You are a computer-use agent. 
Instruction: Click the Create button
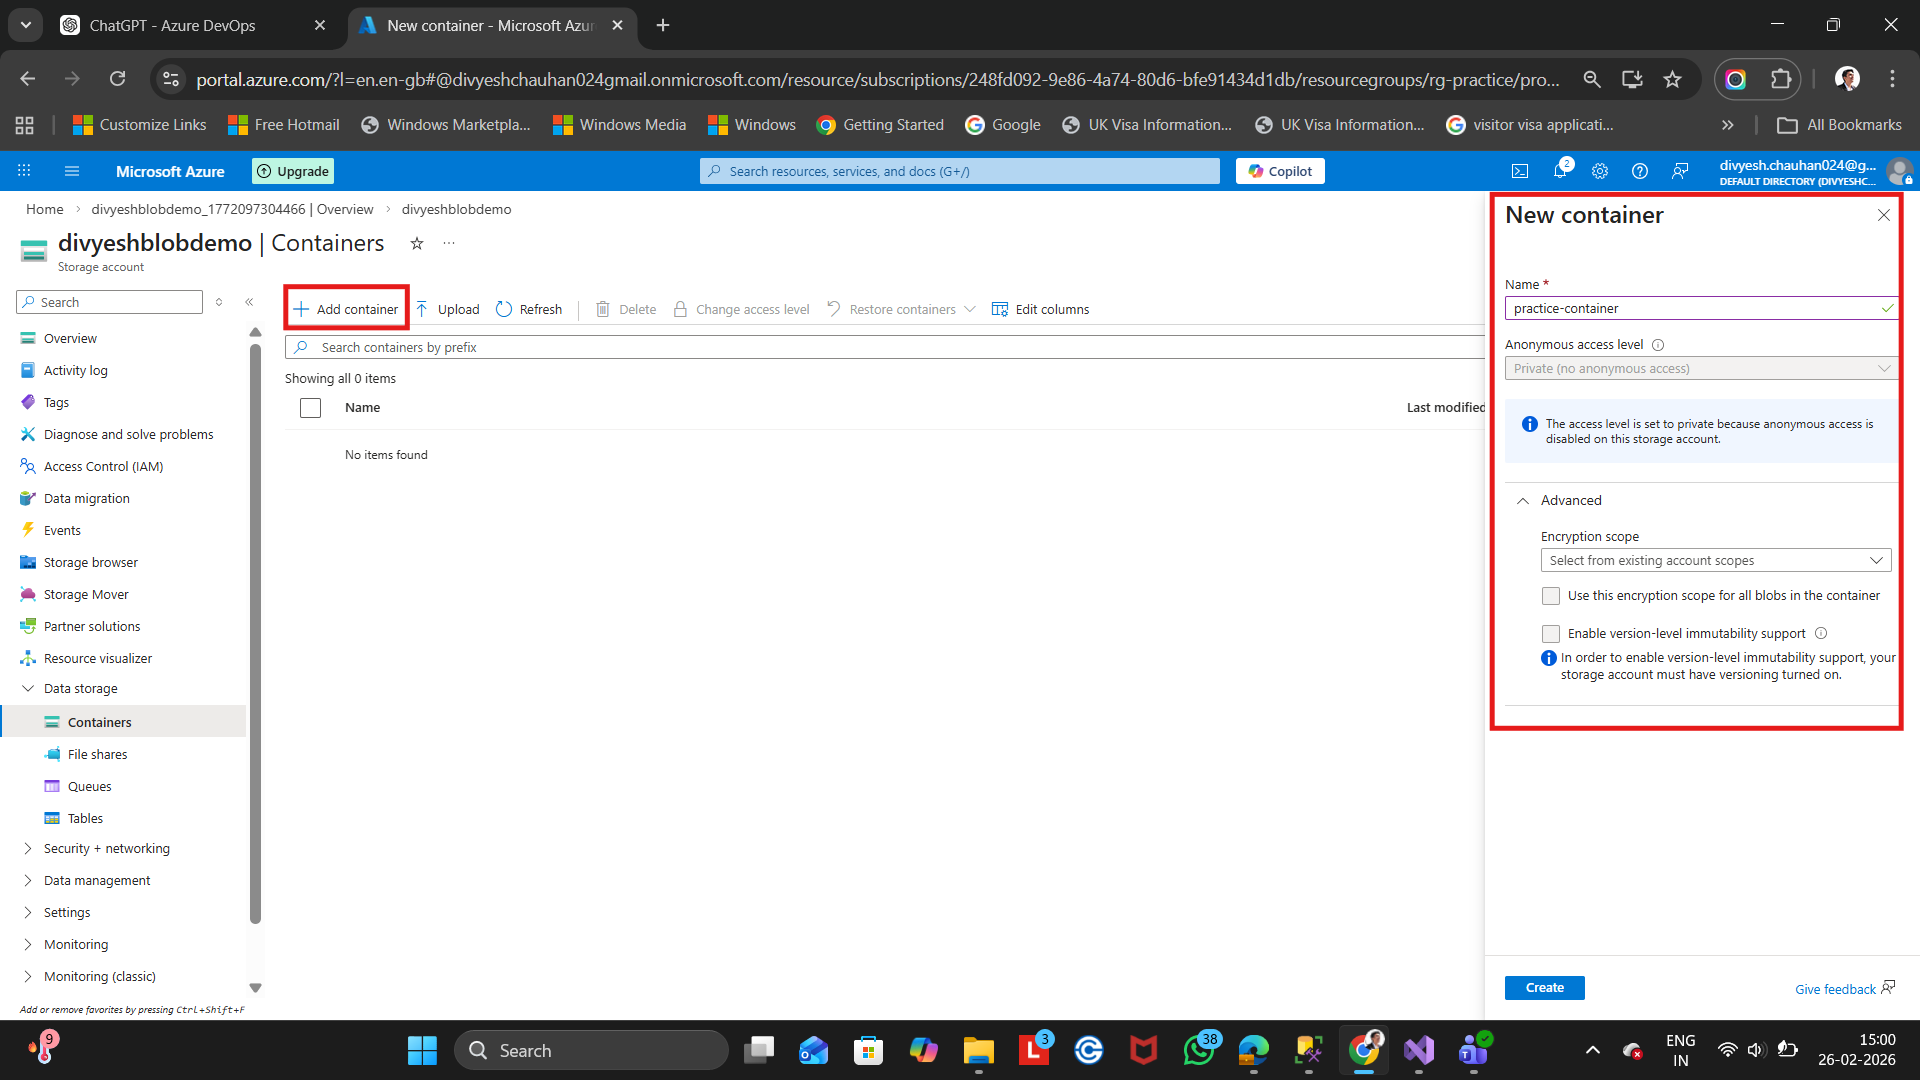1544,988
